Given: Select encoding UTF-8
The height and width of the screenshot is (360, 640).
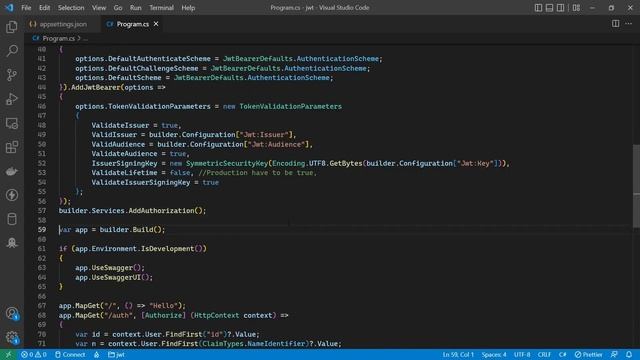Looking at the screenshot, I should pyautogui.click(x=522, y=355).
